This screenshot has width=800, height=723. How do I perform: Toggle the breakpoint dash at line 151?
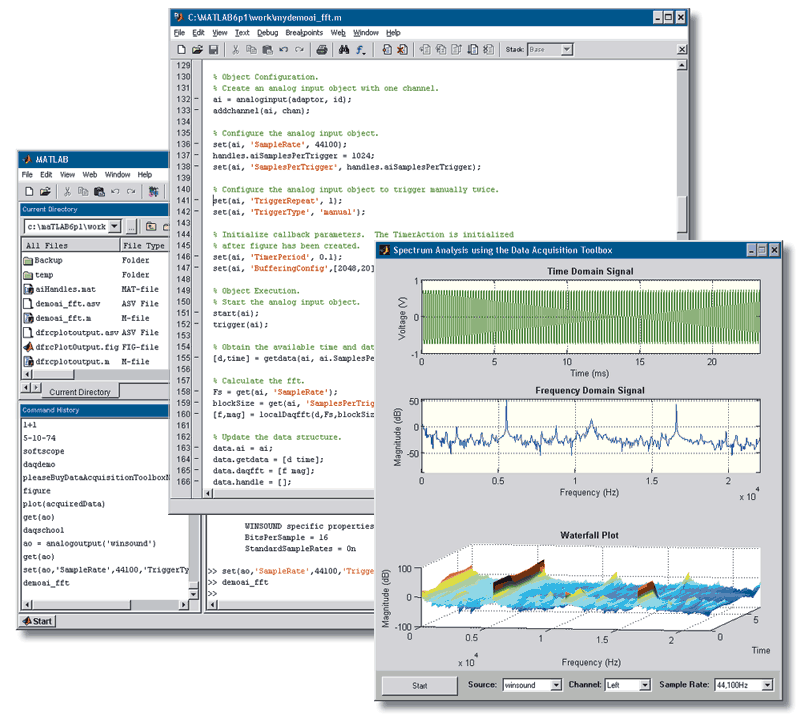[196, 313]
